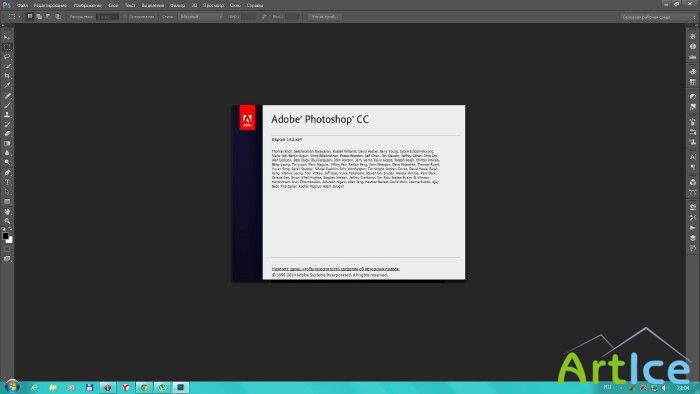Select the Crop tool
Image resolution: width=700 pixels, height=394 pixels.
[7, 76]
